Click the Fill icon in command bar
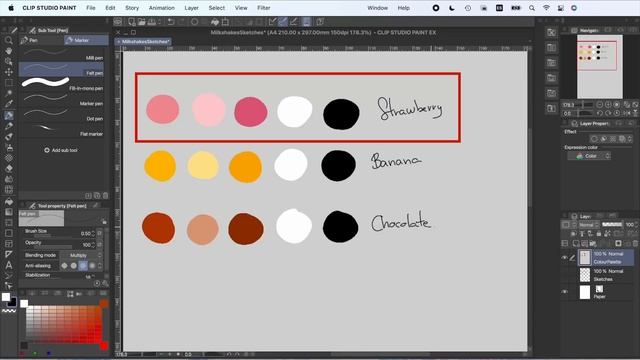Viewport: 640px width, 360px height. pyautogui.click(x=215, y=22)
